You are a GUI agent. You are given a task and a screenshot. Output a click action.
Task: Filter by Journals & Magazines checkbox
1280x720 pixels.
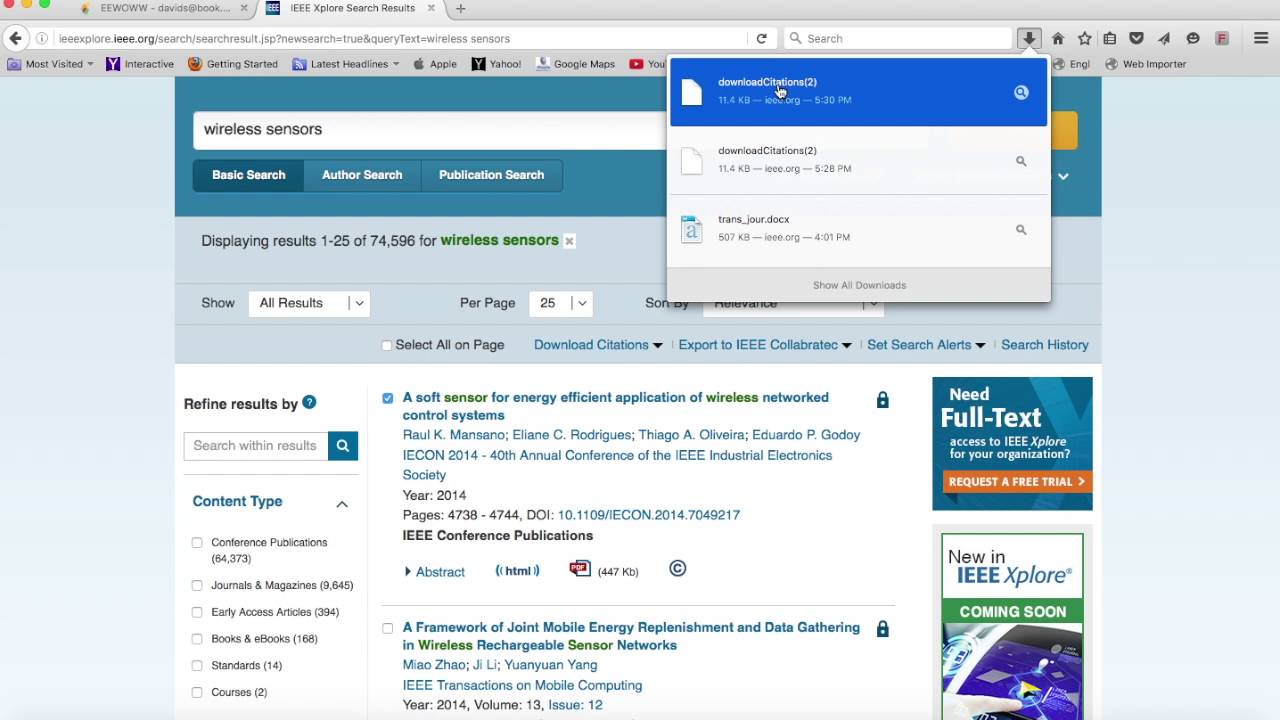(x=197, y=586)
